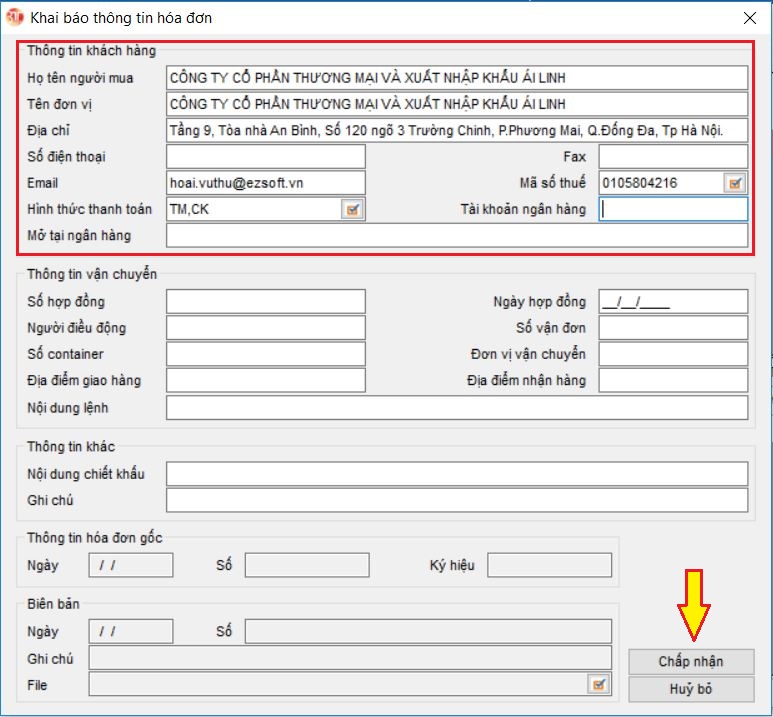The width and height of the screenshot is (773, 717).
Task: Click the Ghi chú field in Biên bản
Action: (x=350, y=658)
